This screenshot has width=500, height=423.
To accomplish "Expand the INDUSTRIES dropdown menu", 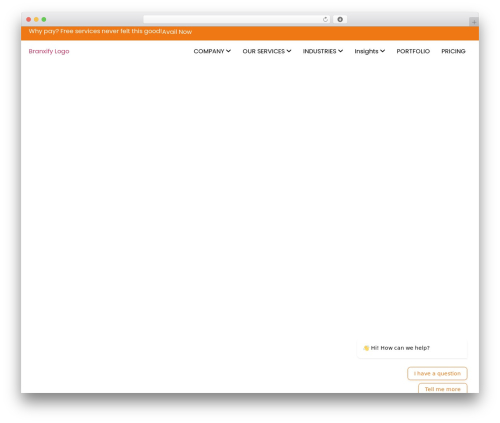I will tap(323, 51).
